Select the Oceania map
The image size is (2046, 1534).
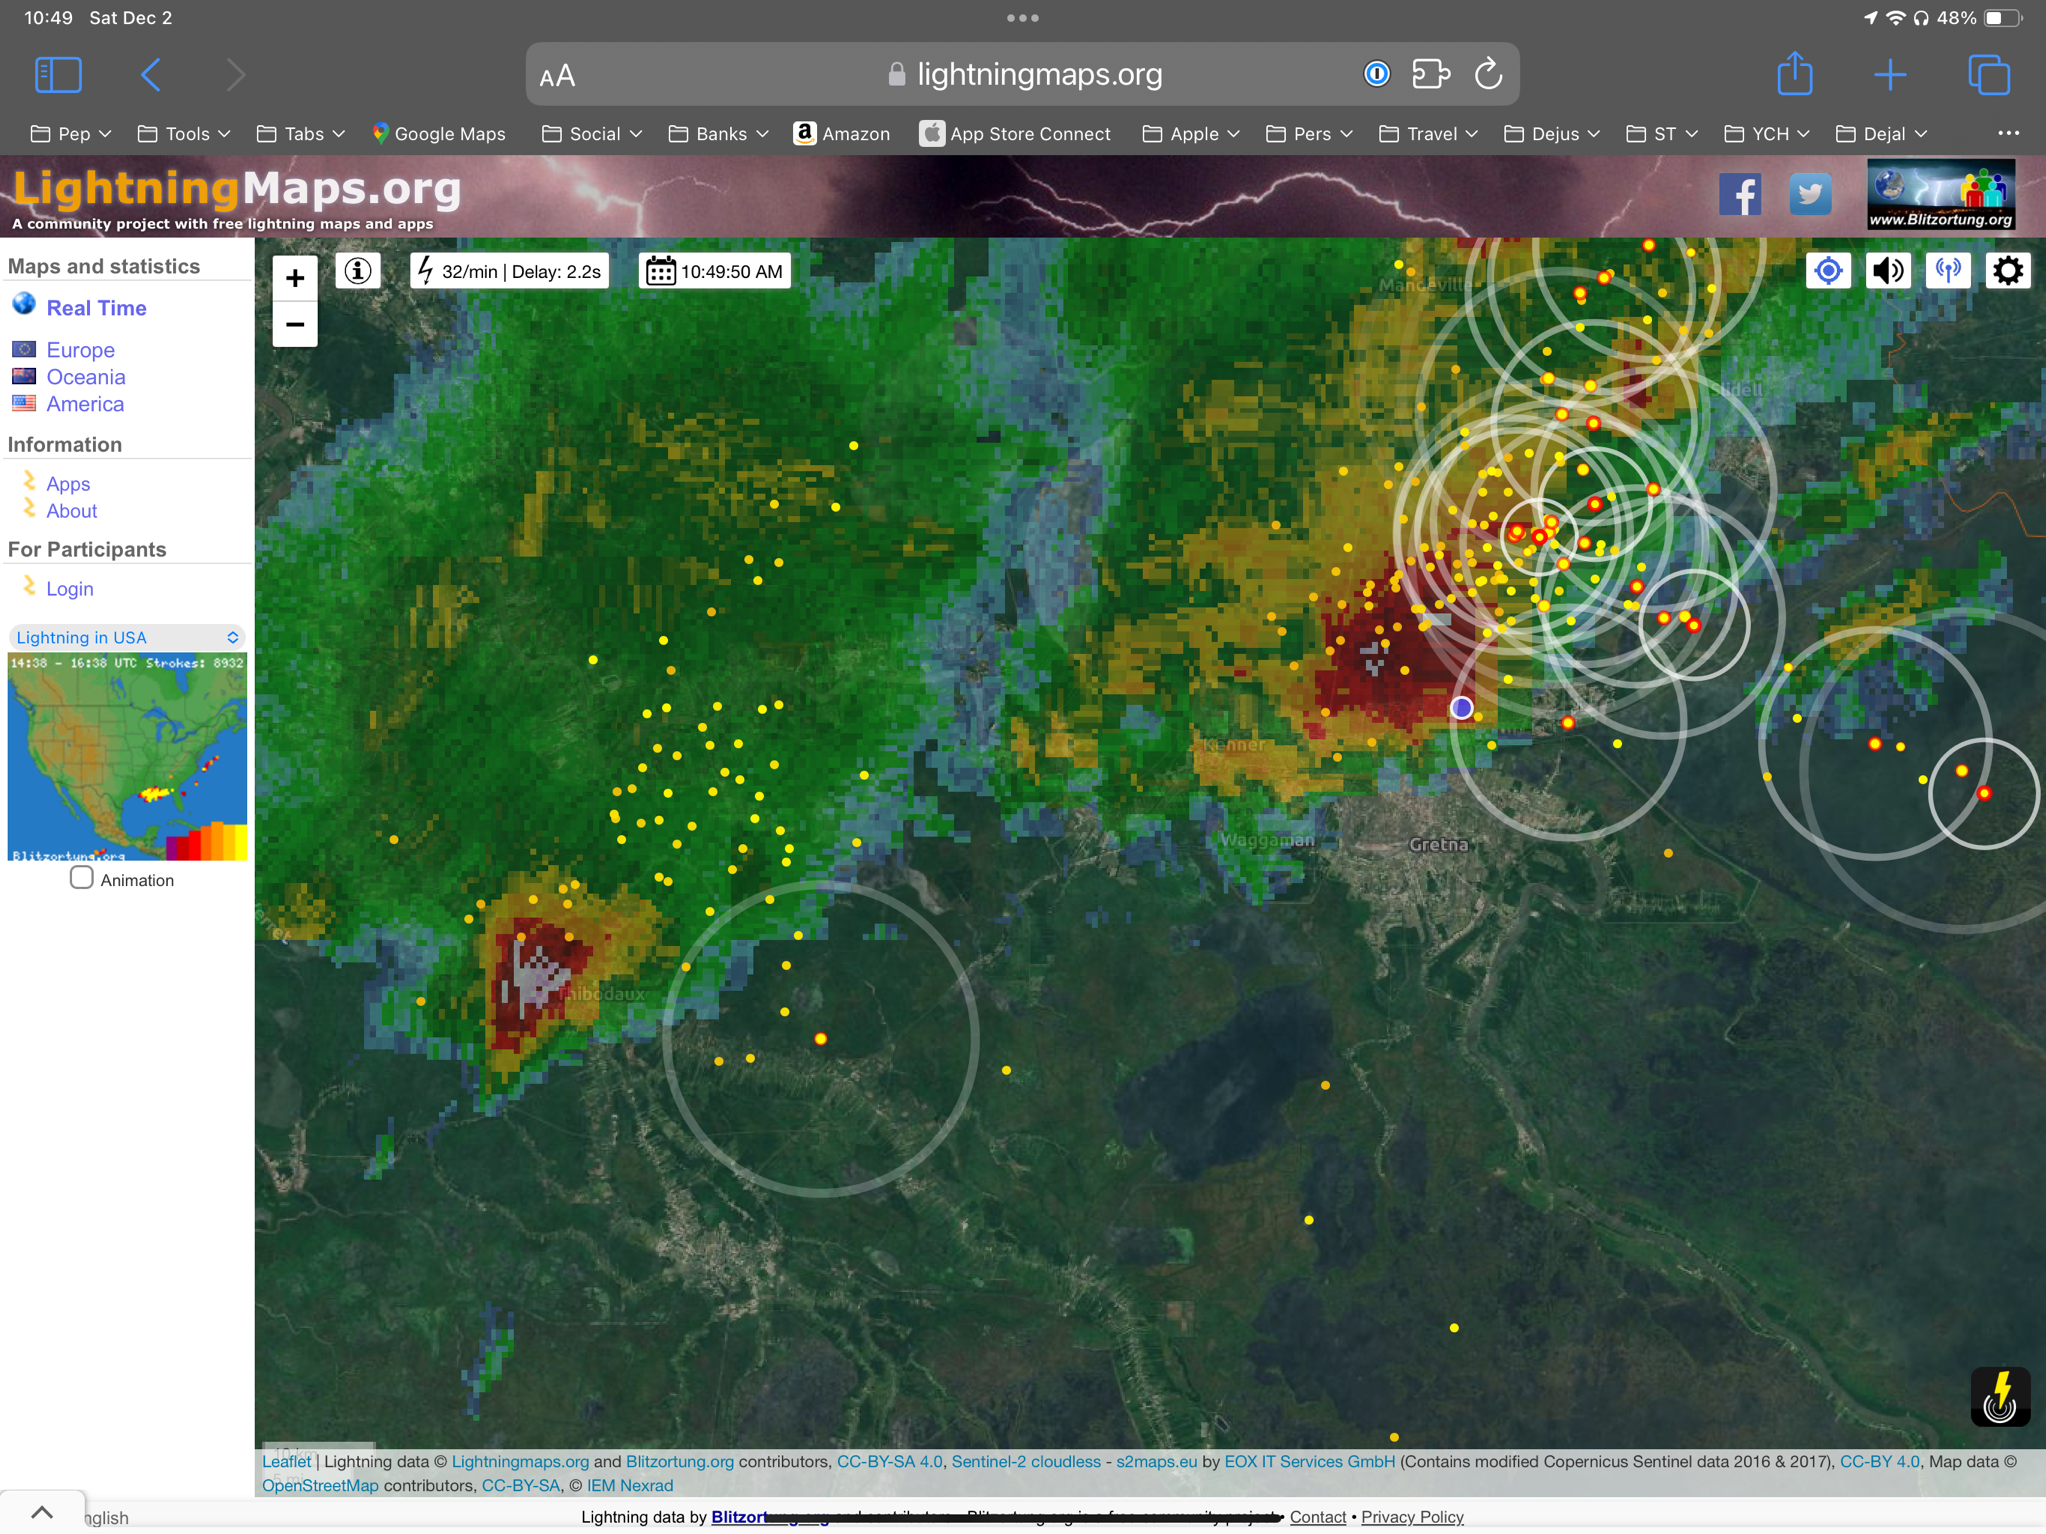(86, 377)
